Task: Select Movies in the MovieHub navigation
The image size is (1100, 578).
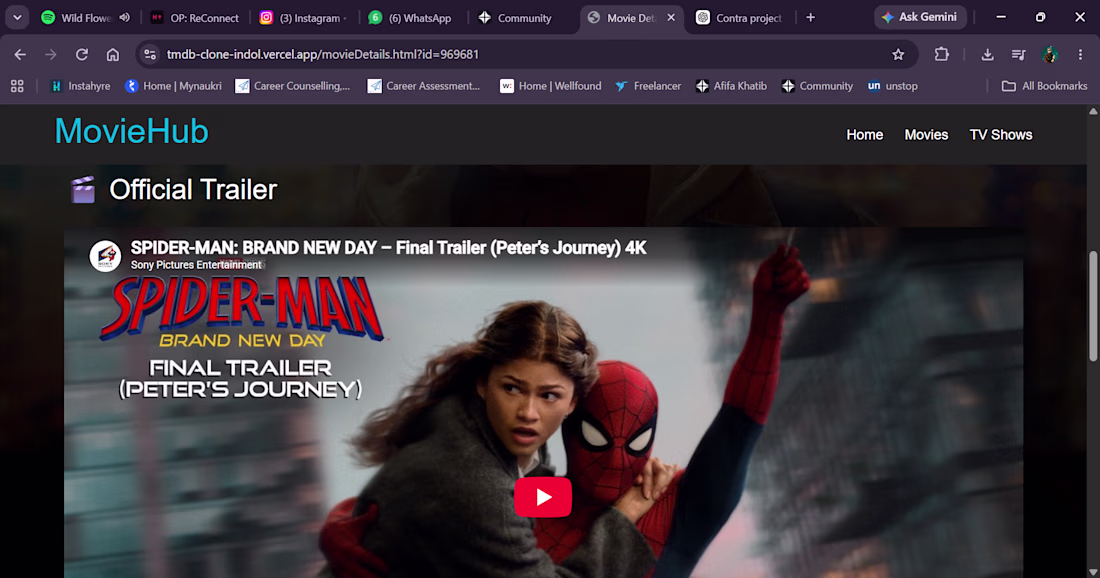Action: pyautogui.click(x=926, y=135)
